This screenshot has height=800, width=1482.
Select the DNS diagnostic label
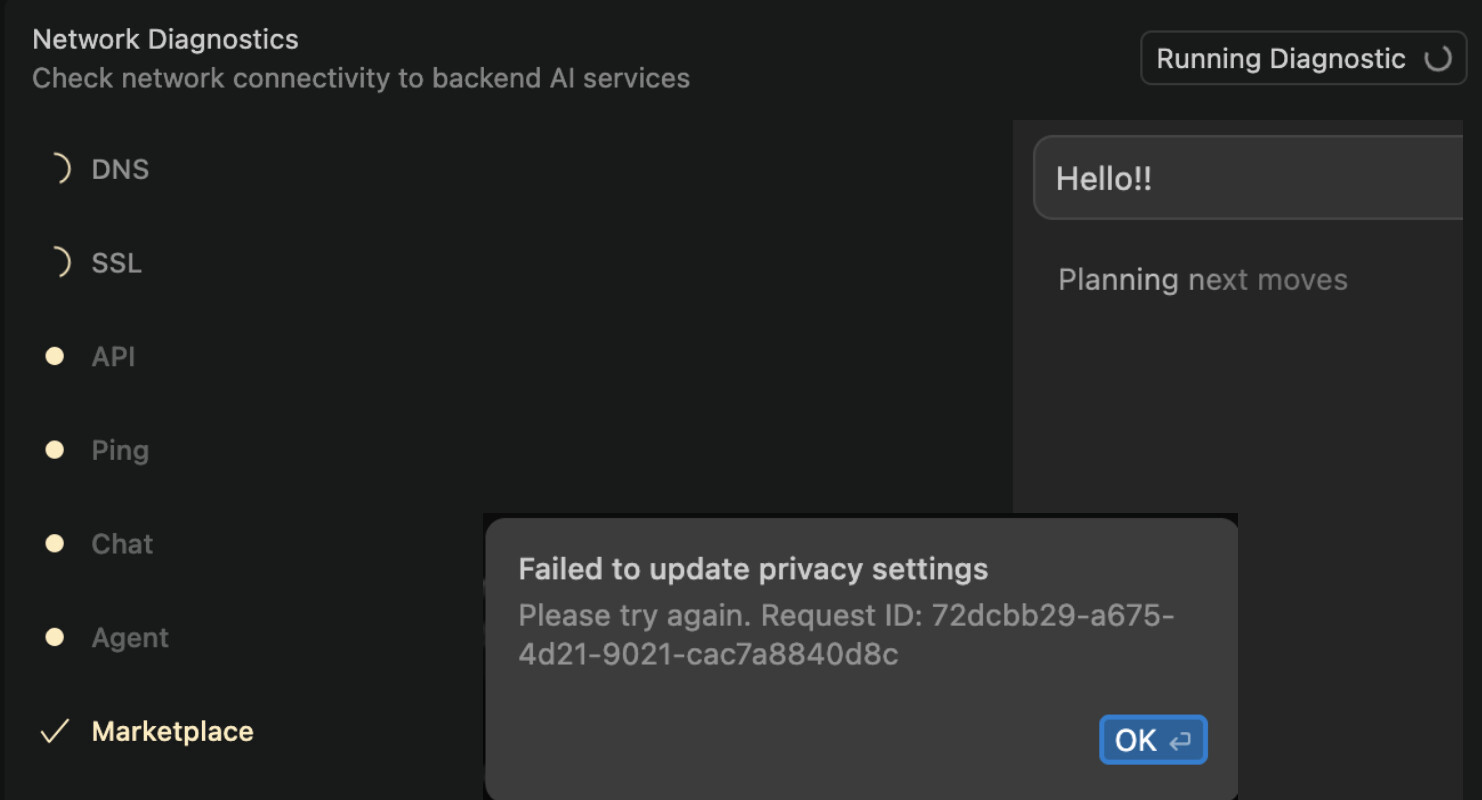click(x=120, y=169)
